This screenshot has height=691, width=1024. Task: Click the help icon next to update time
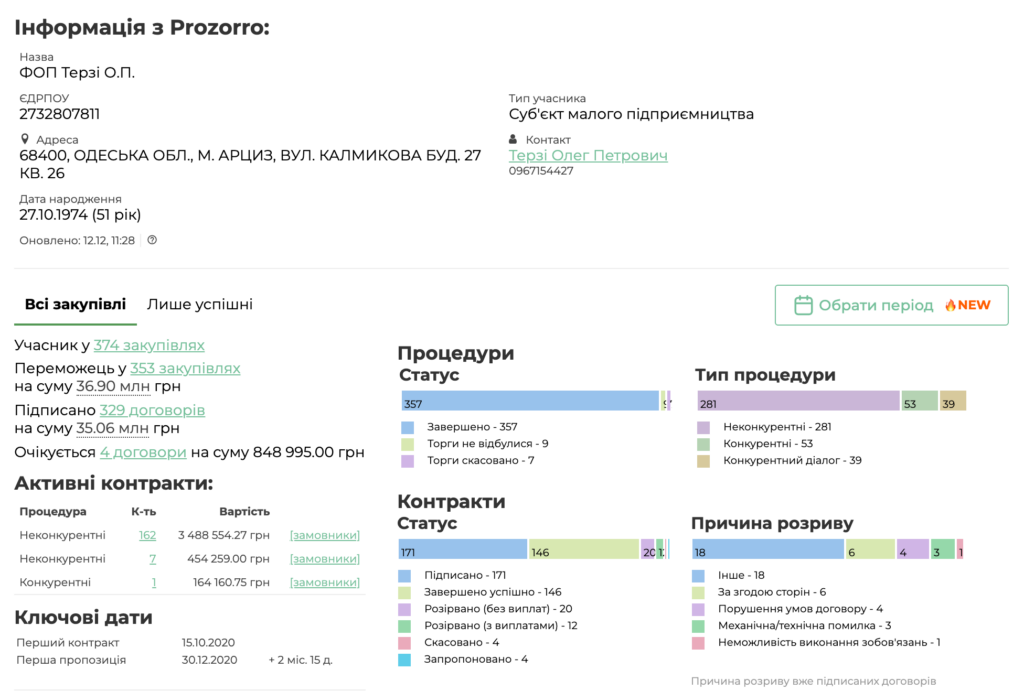point(152,240)
